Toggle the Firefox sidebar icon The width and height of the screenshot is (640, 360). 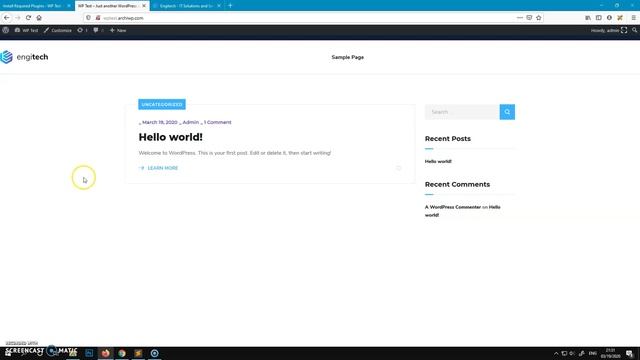[x=598, y=18]
